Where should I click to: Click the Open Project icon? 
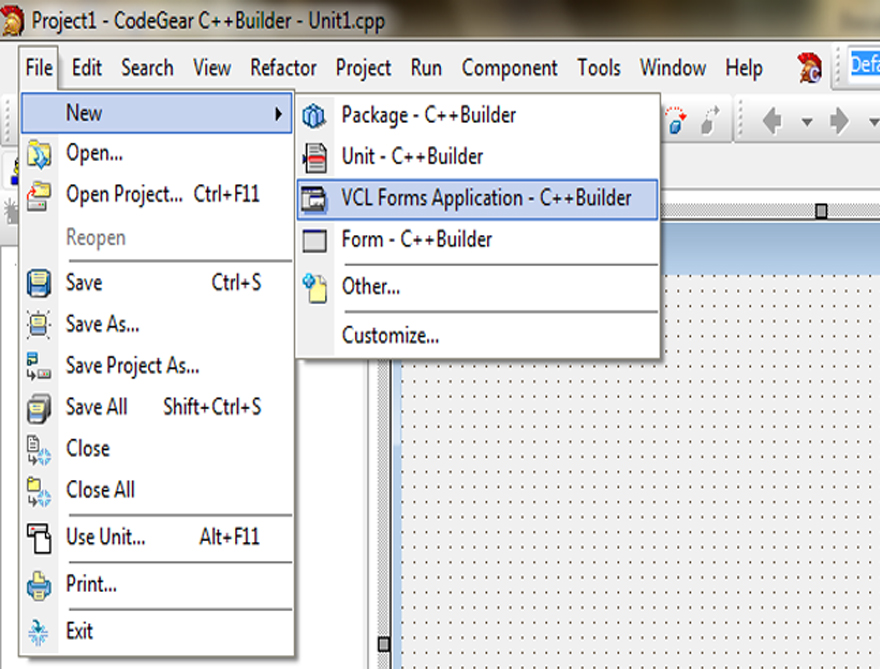click(39, 196)
